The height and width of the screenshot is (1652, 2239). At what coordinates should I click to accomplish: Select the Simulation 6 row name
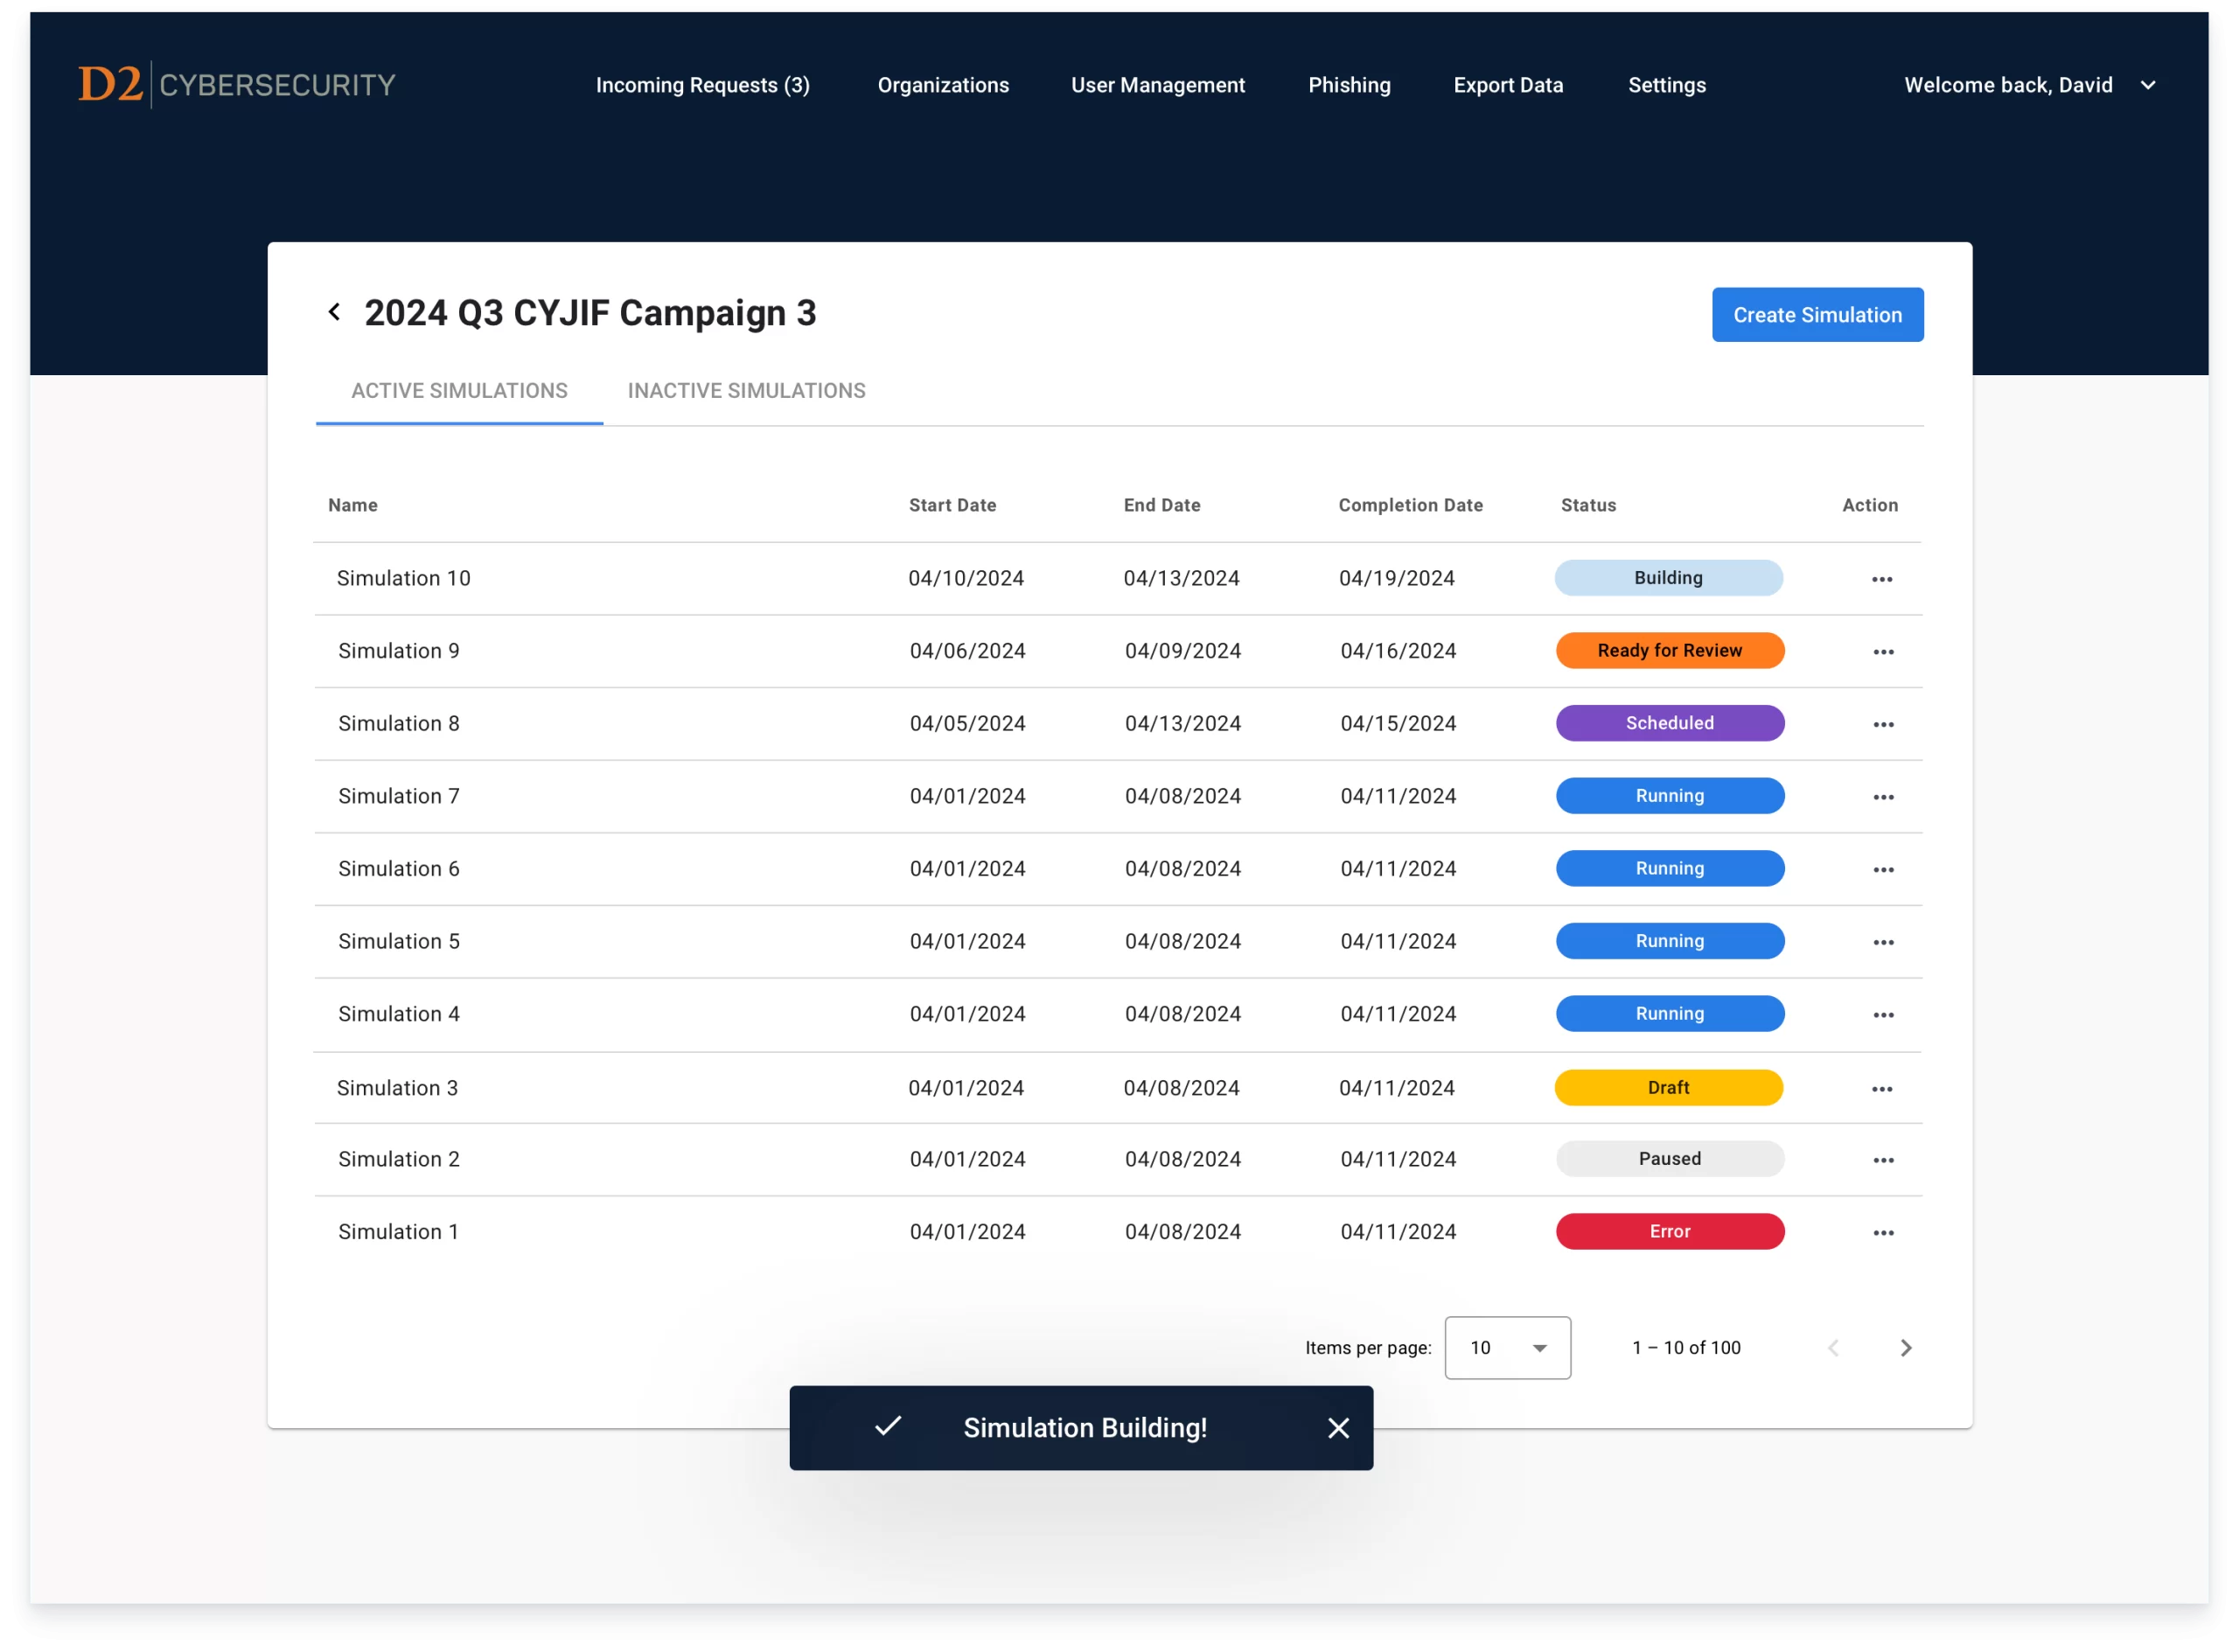(398, 869)
